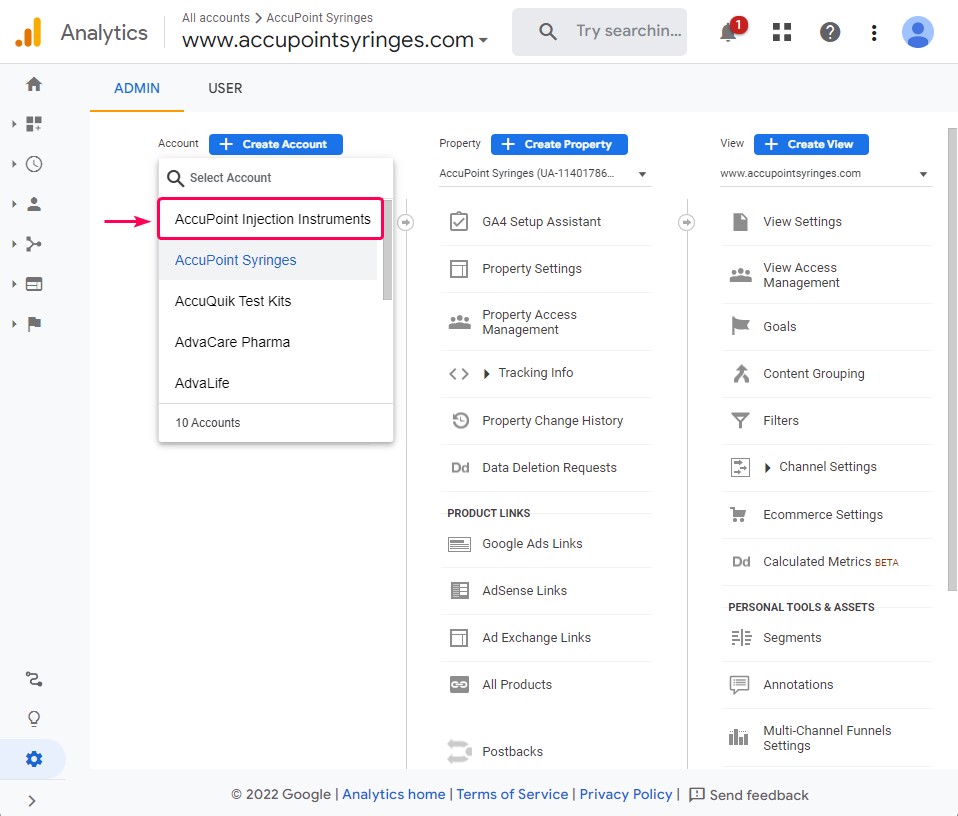The width and height of the screenshot is (958, 816).
Task: Click the search magnifier icon in top bar
Action: tap(547, 31)
